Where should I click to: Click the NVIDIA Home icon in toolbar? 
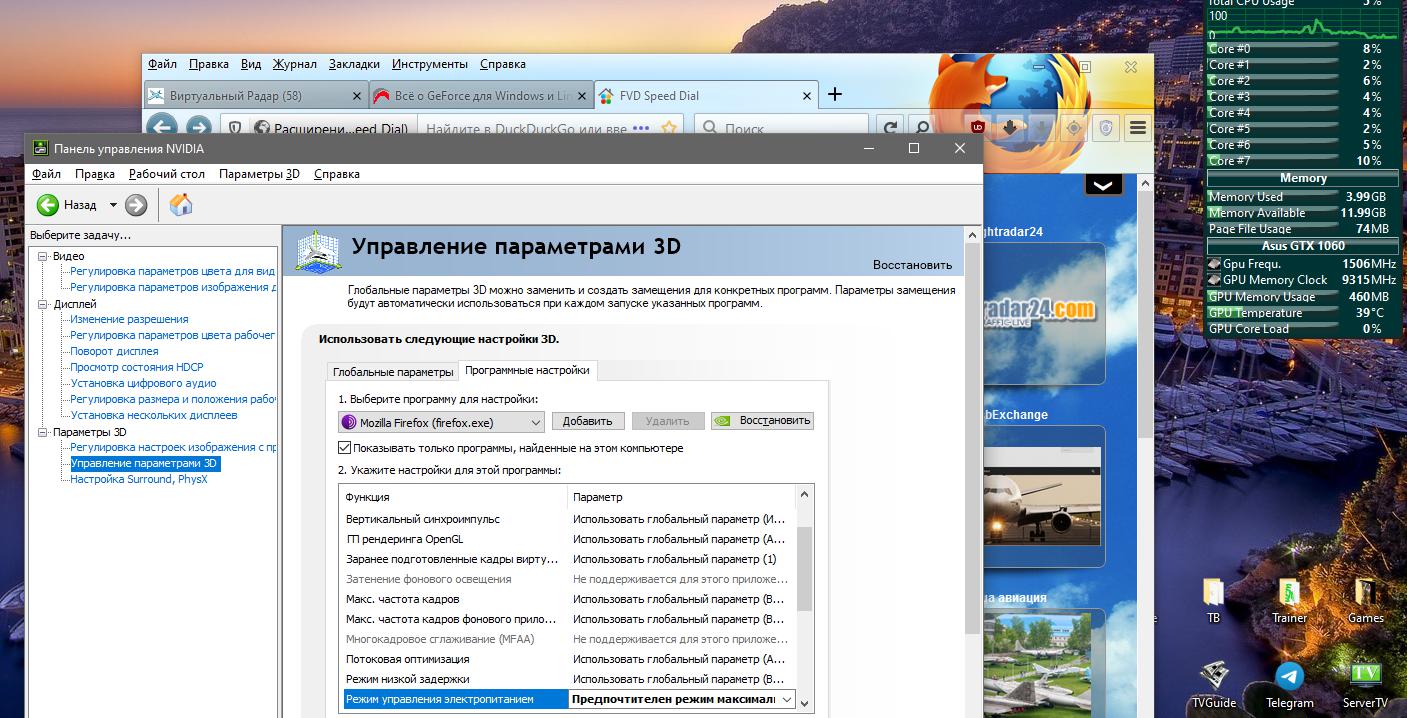(x=181, y=205)
